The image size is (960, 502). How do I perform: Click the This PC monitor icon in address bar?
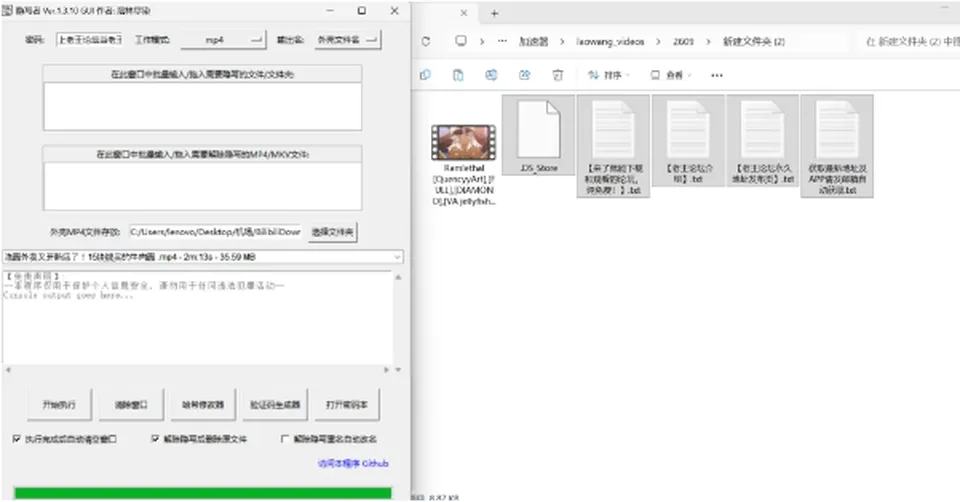(x=461, y=41)
